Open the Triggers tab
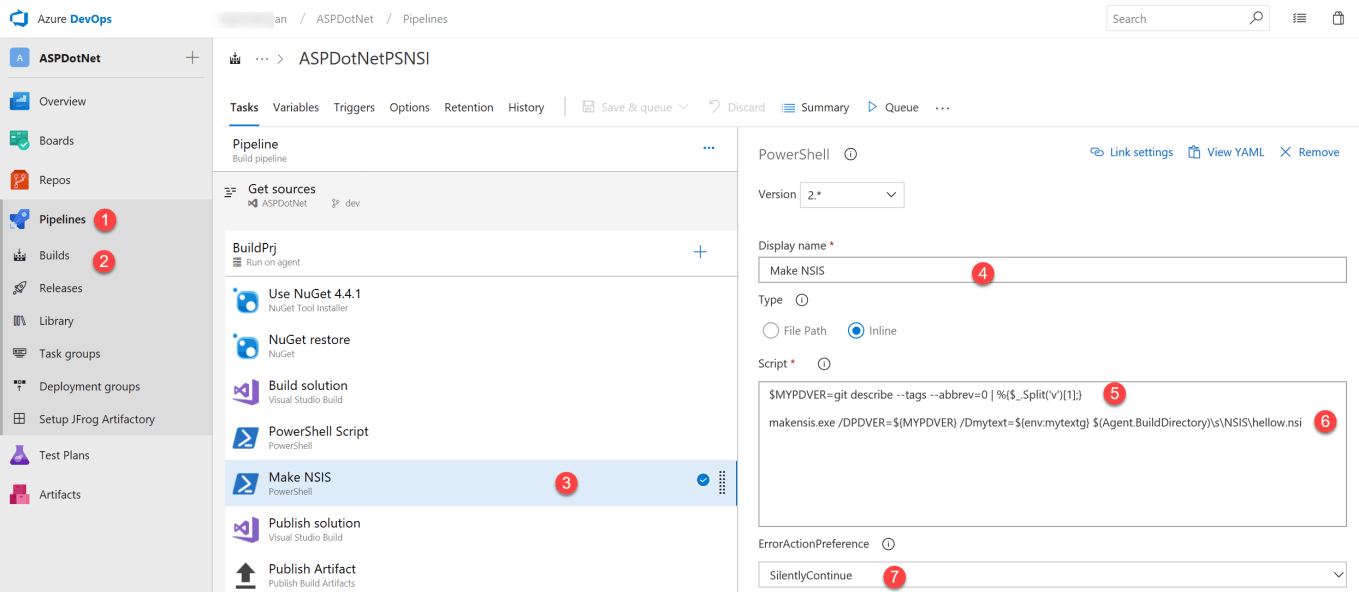Image resolution: width=1359 pixels, height=592 pixels. pos(354,107)
